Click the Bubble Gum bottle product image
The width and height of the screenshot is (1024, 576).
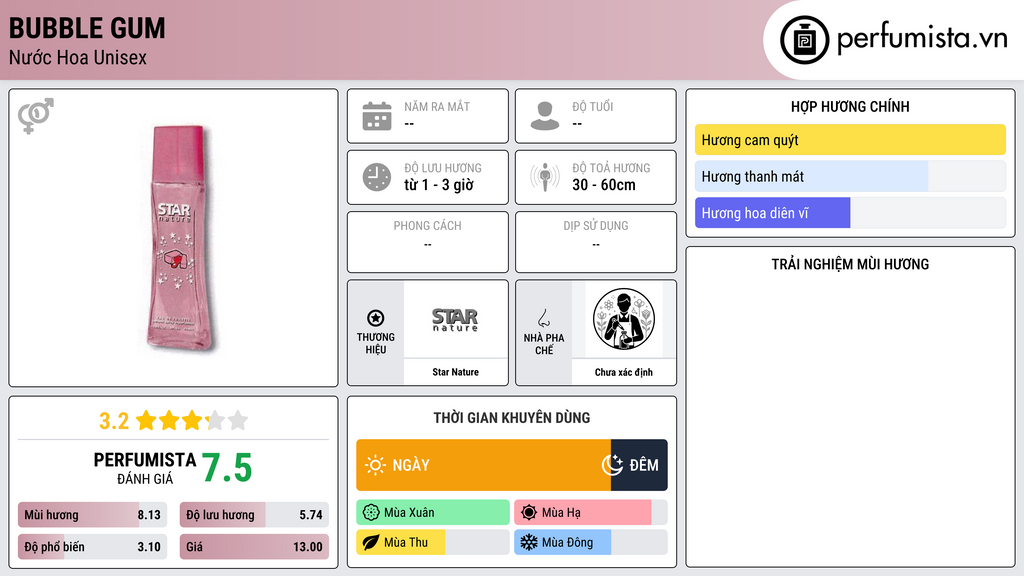tap(180, 238)
